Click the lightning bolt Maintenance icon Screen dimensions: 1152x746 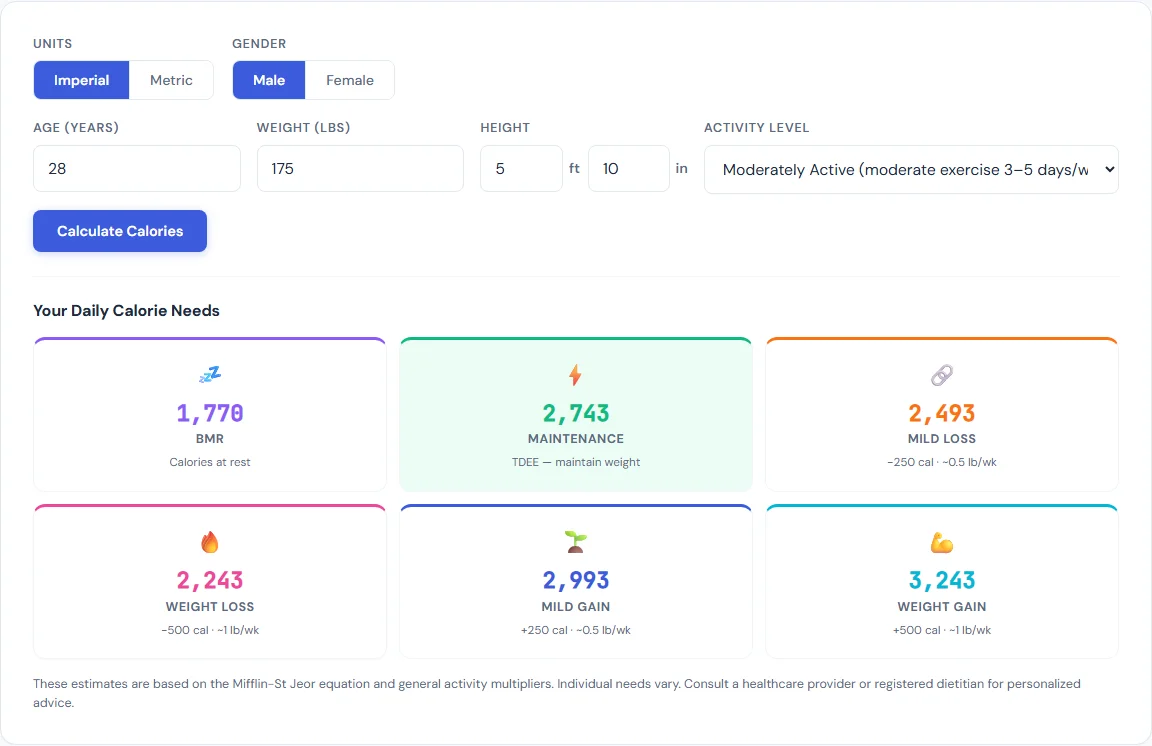point(575,374)
